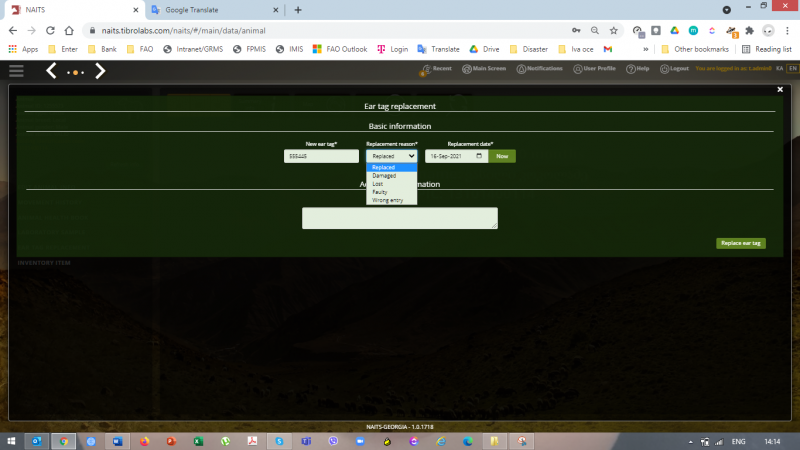Go to previous screen with left chevron
The width and height of the screenshot is (800, 450).
51,71
